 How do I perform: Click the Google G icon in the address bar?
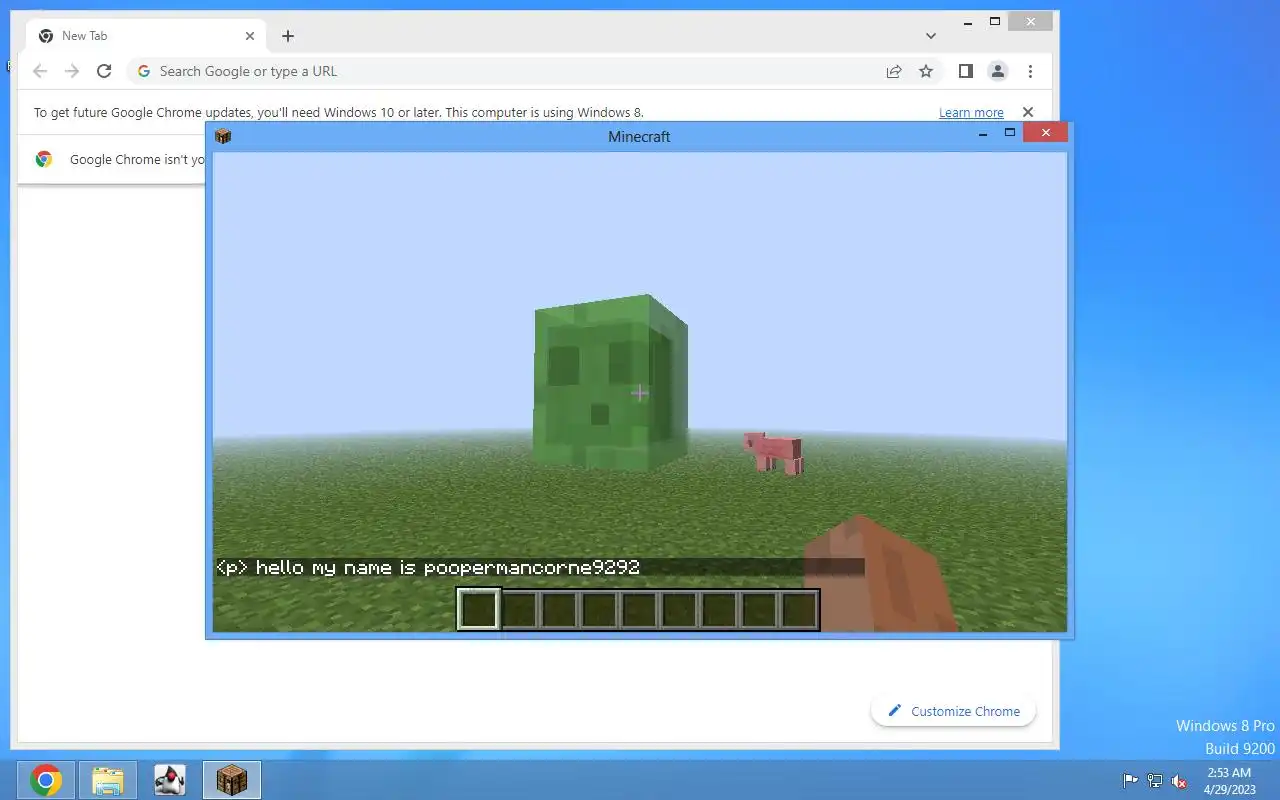144,71
